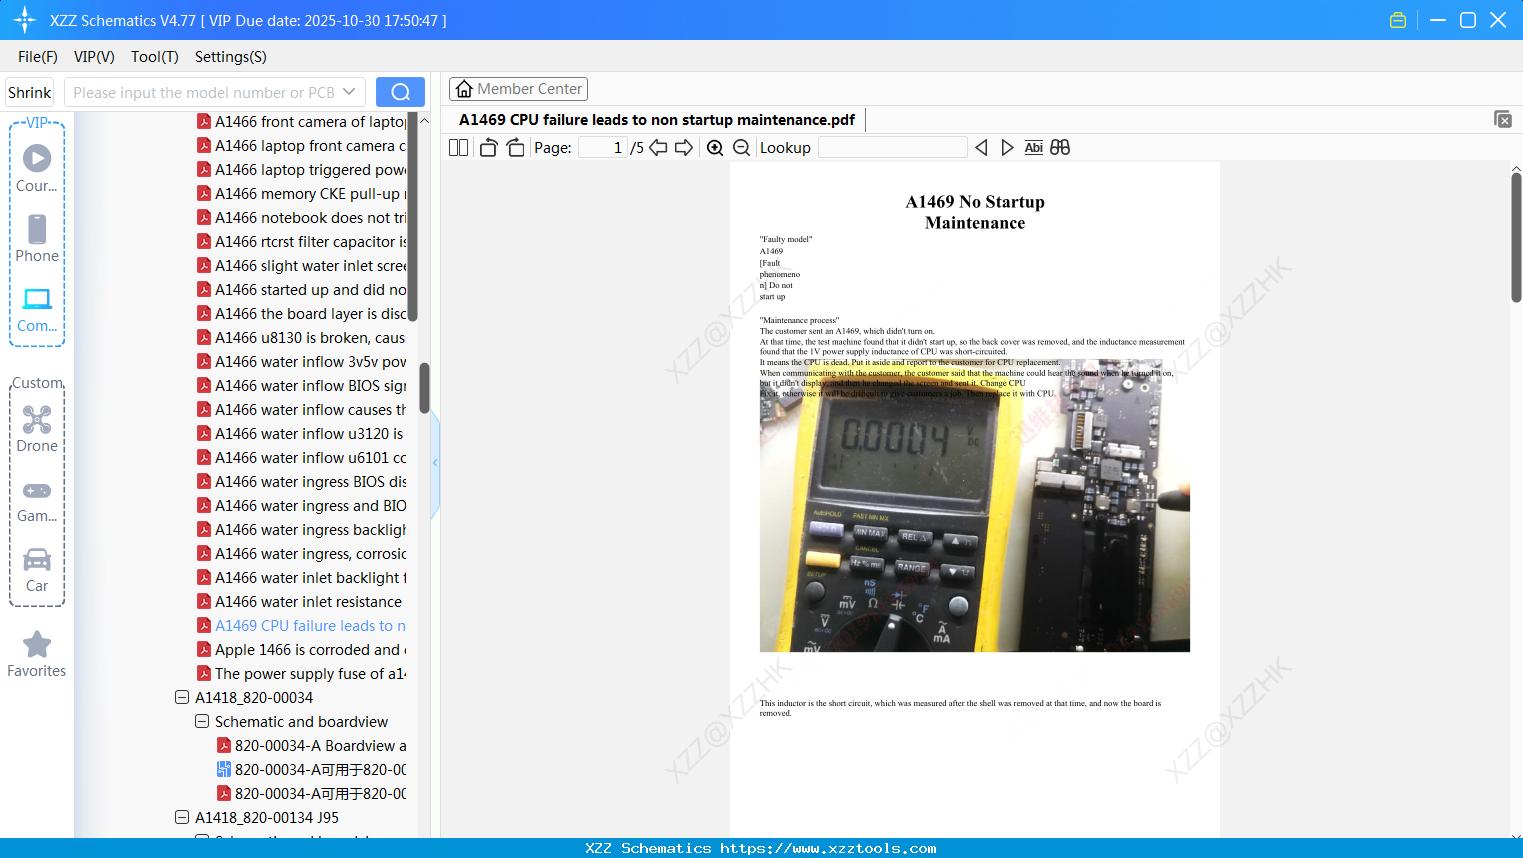Open the Car sidebar category
This screenshot has width=1523, height=858.
coord(37,569)
